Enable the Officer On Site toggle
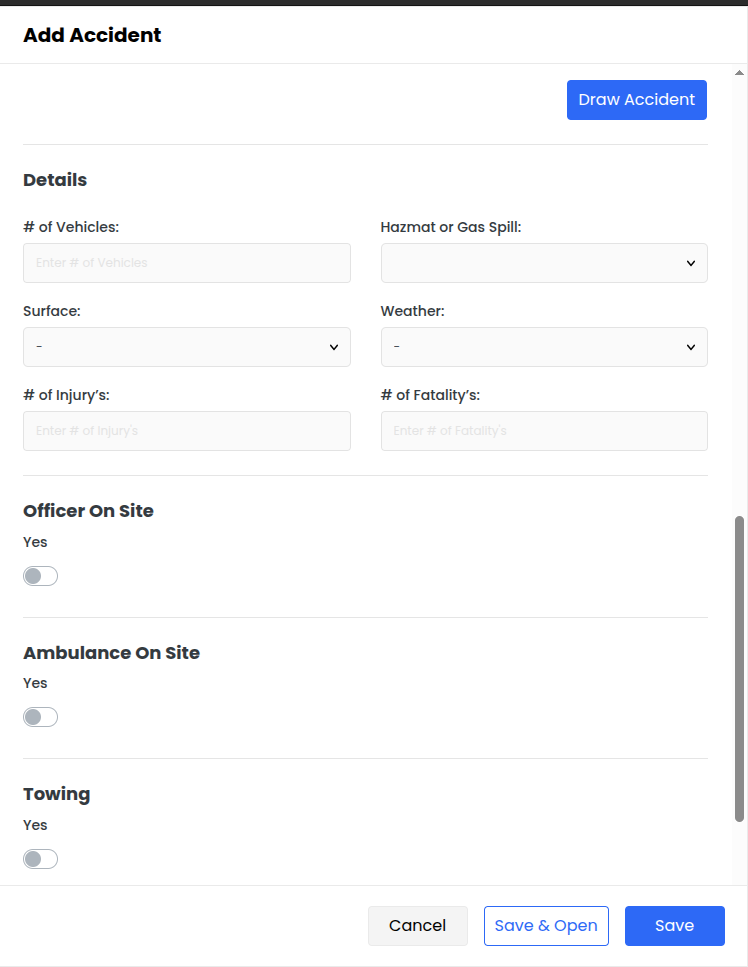 (x=41, y=576)
